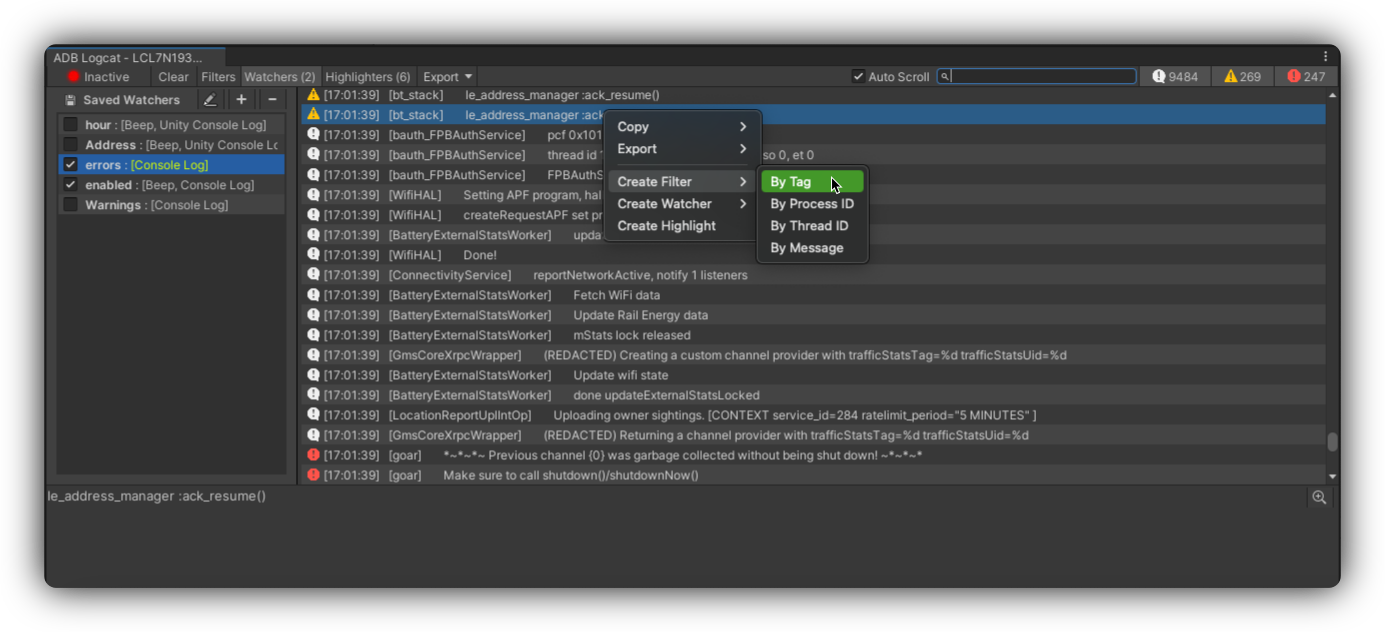1385x632 pixels.
Task: Click the zoom magnifier icon in details bar
Action: (x=1319, y=497)
